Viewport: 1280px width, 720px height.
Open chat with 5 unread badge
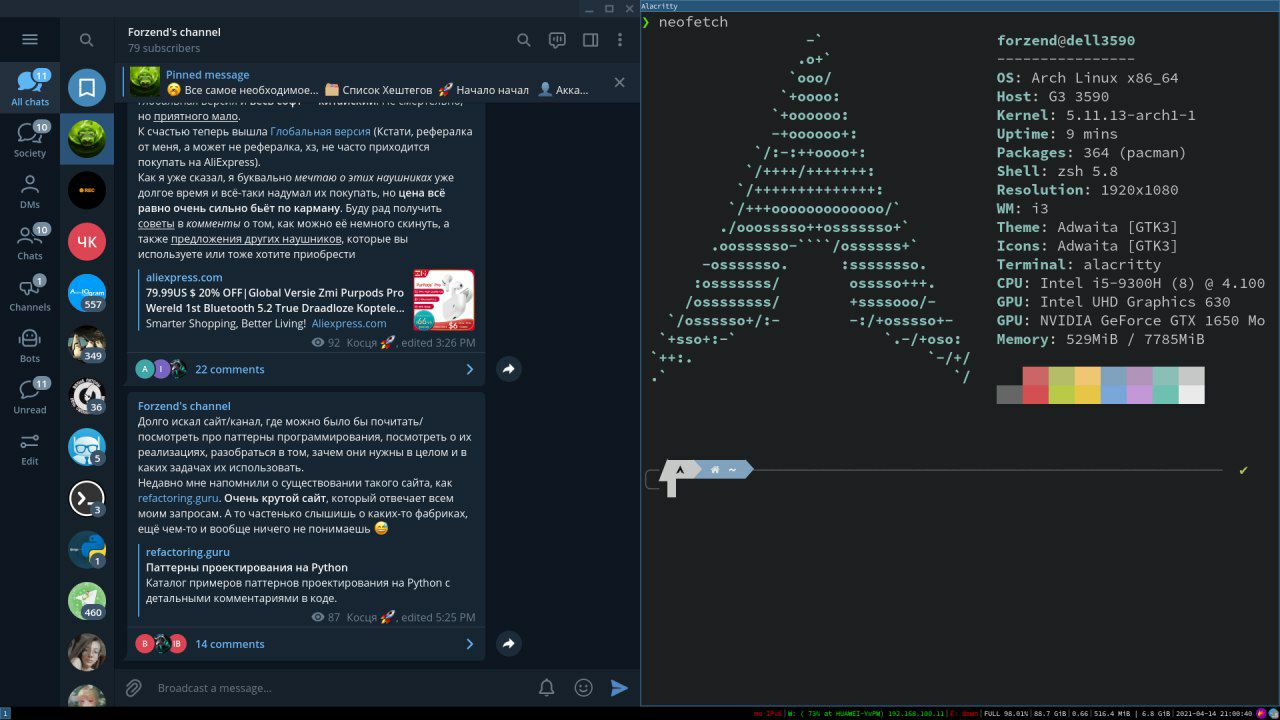(87, 447)
